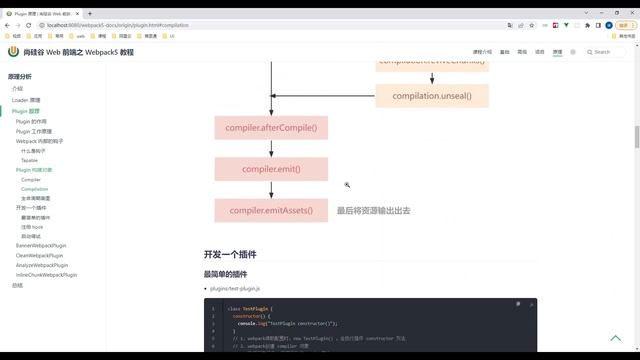Toggle the dark mode icon in navbar
This screenshot has width=640, height=360.
tap(573, 52)
